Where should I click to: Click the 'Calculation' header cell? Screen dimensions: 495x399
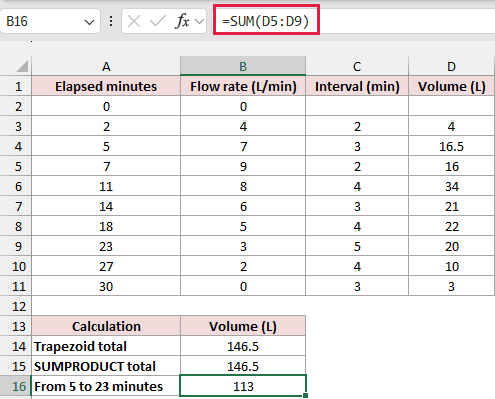coord(106,326)
